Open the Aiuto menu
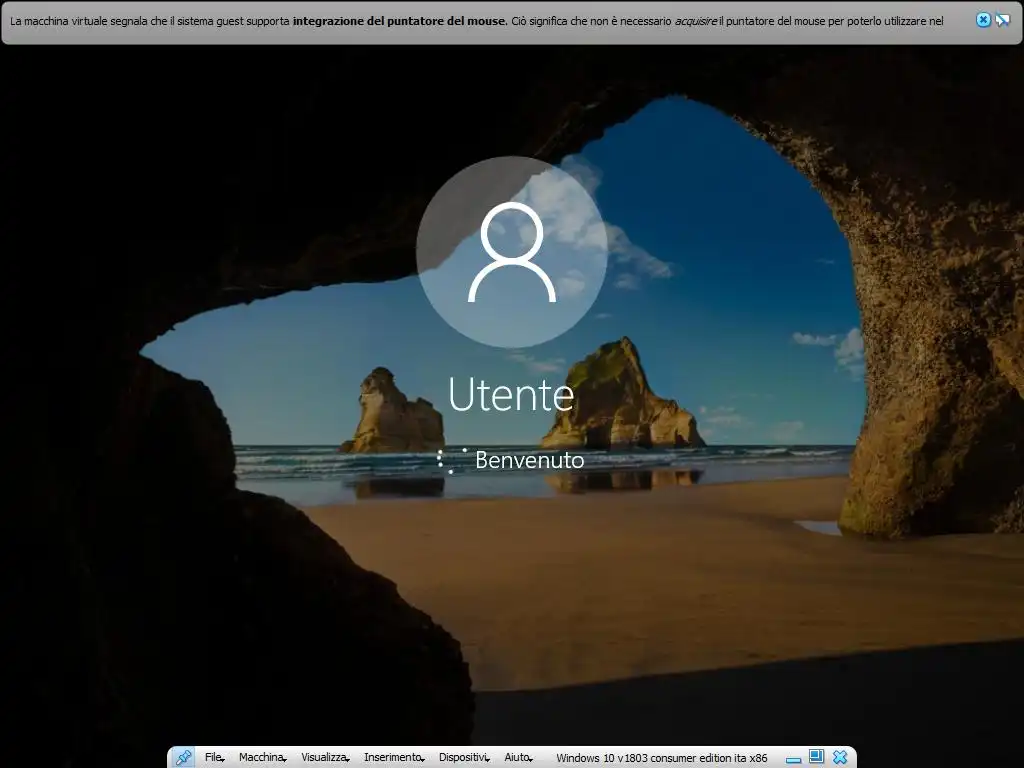1024x768 pixels. (518, 758)
